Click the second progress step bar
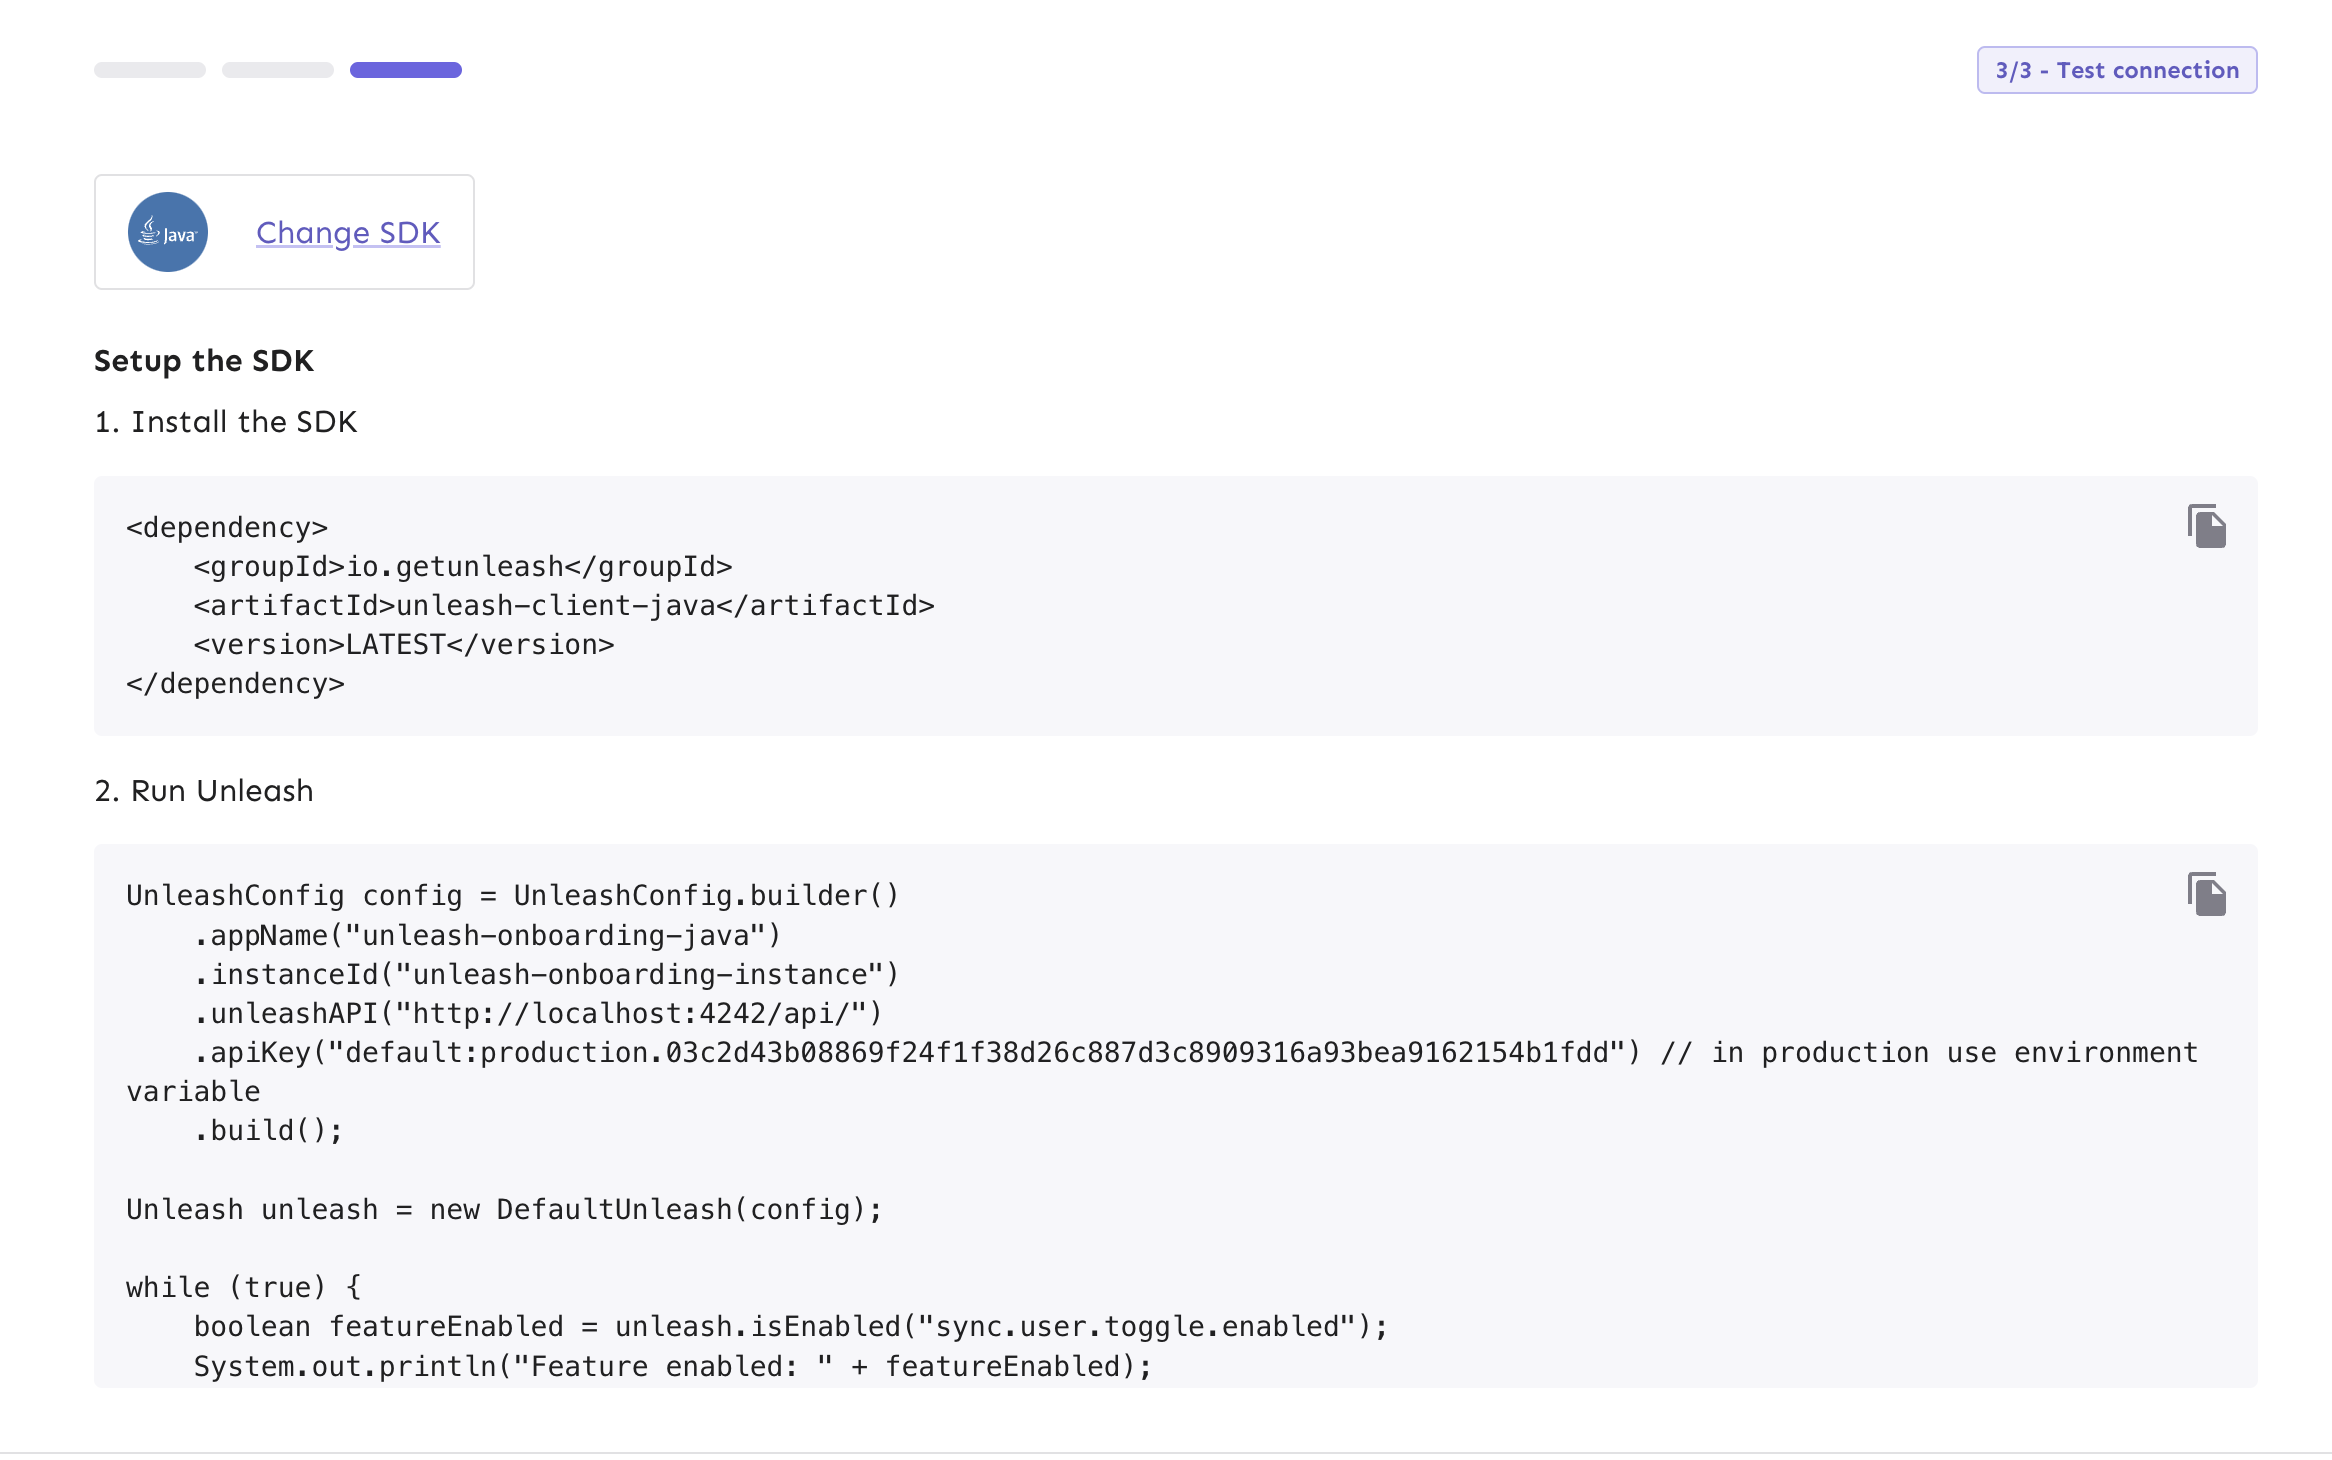 [278, 70]
